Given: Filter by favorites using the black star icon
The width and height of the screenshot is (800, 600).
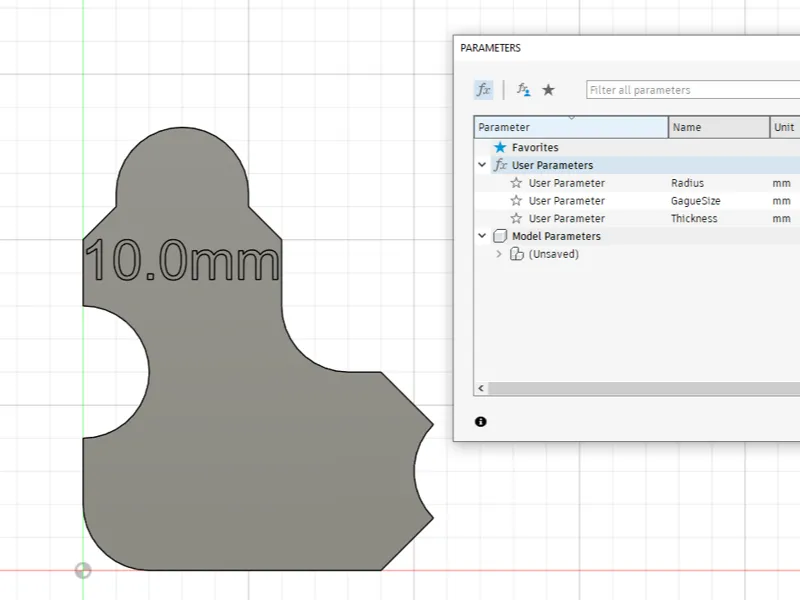Looking at the screenshot, I should click(x=548, y=90).
